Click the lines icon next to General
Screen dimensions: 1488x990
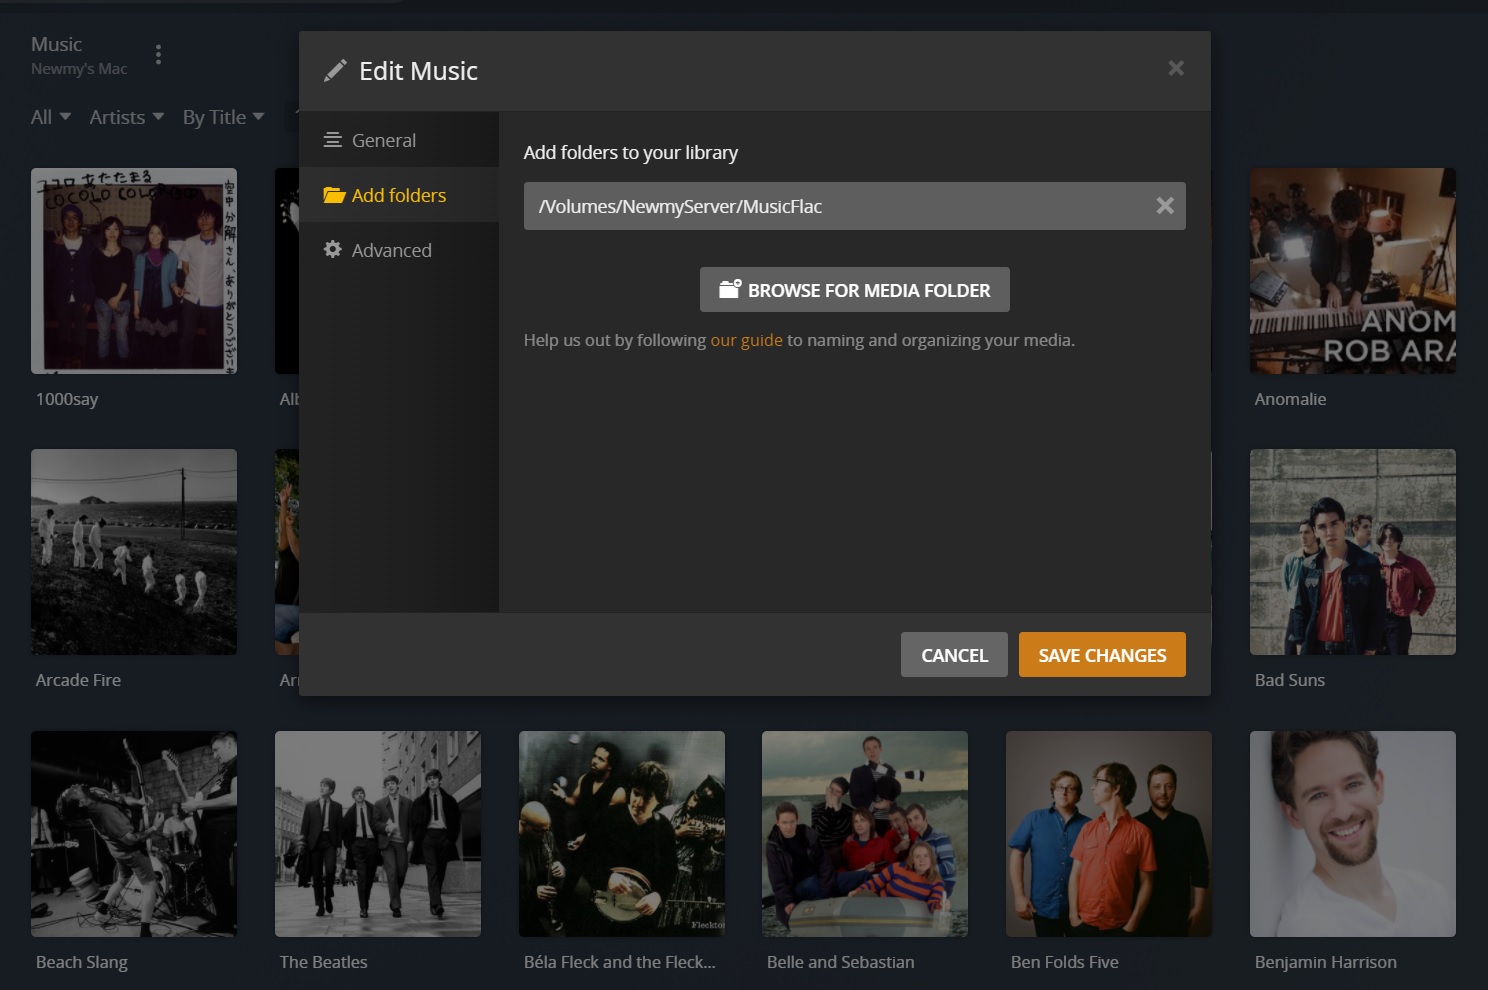tap(333, 139)
